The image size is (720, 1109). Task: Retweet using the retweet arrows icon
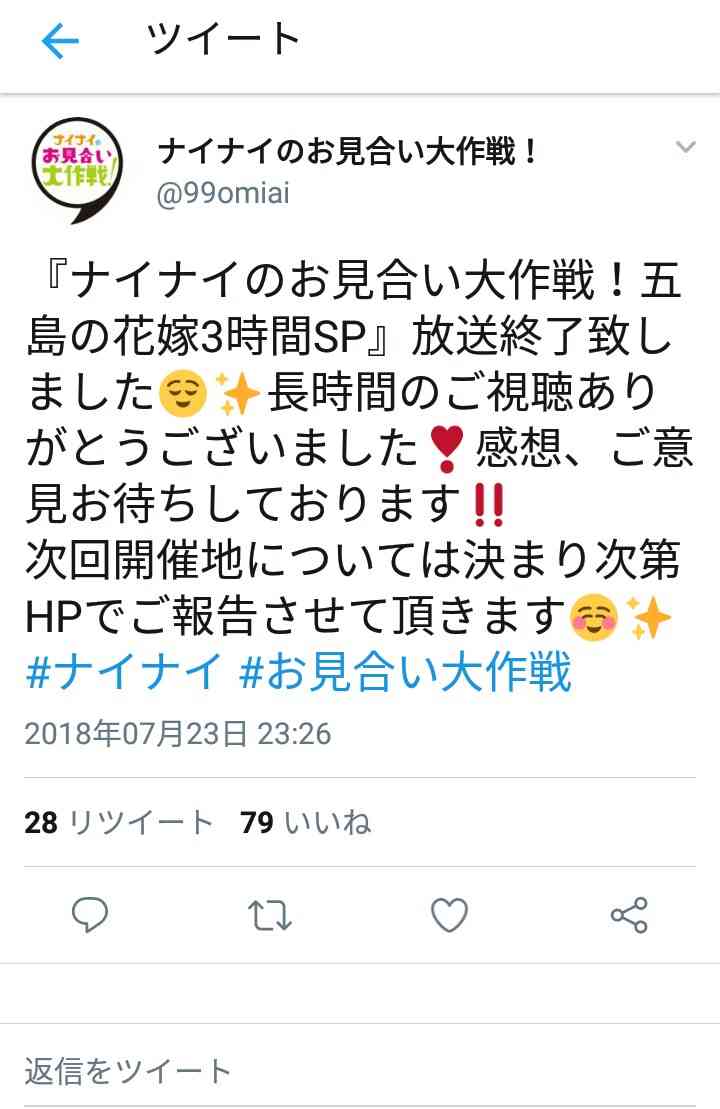click(269, 915)
